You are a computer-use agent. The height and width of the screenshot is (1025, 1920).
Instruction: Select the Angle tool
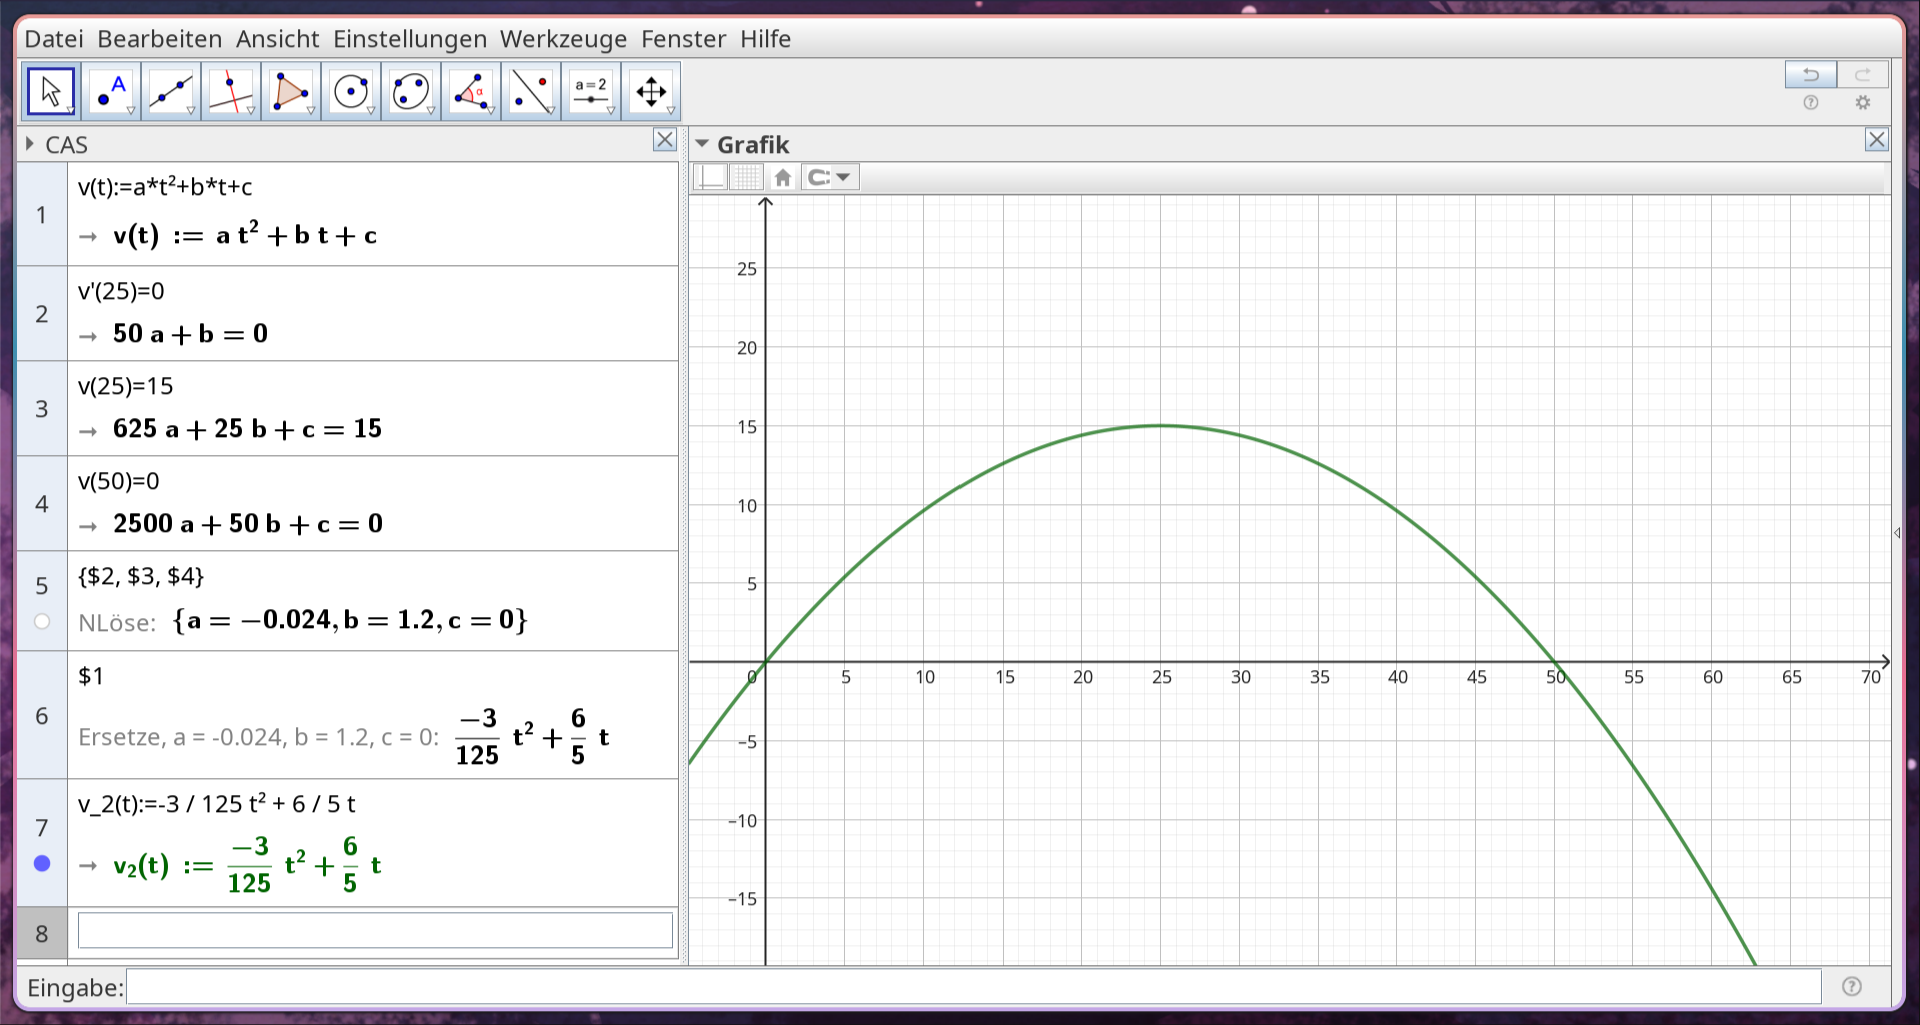471,92
